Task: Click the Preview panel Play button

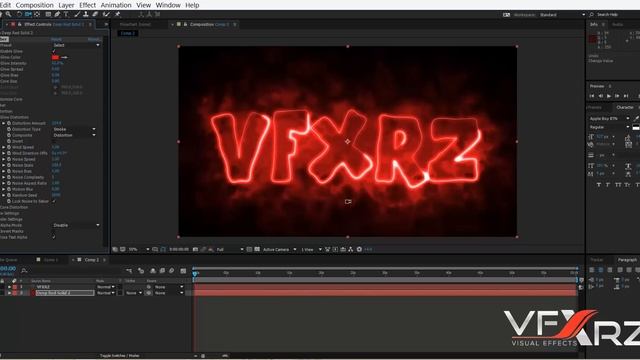Action: [x=609, y=96]
